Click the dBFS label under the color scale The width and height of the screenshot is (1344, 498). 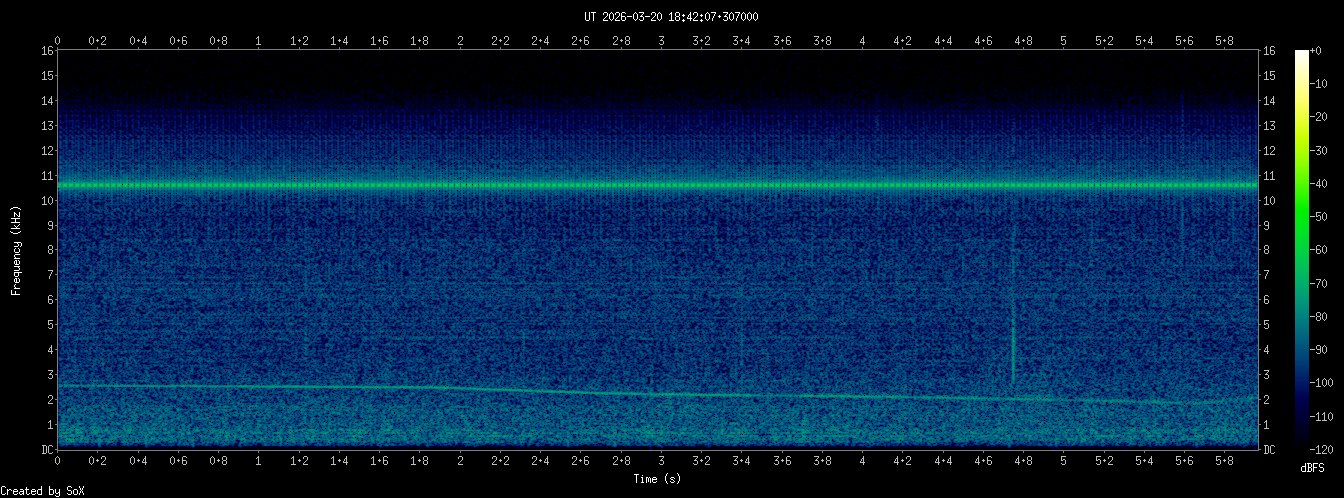tap(1315, 467)
